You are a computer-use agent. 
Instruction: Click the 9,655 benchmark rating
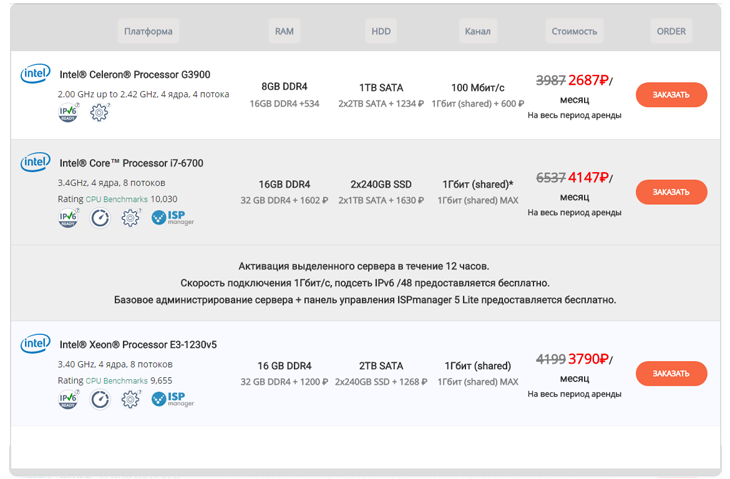tap(161, 381)
